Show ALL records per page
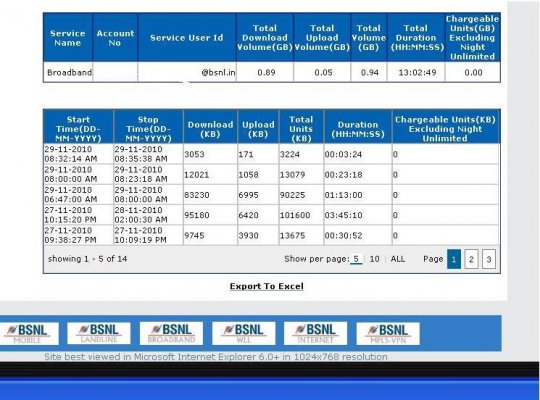This screenshot has width=540, height=400. click(398, 259)
